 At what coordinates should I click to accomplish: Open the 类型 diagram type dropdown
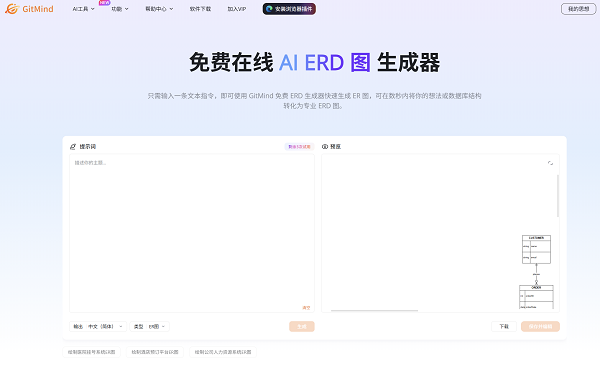(150, 326)
